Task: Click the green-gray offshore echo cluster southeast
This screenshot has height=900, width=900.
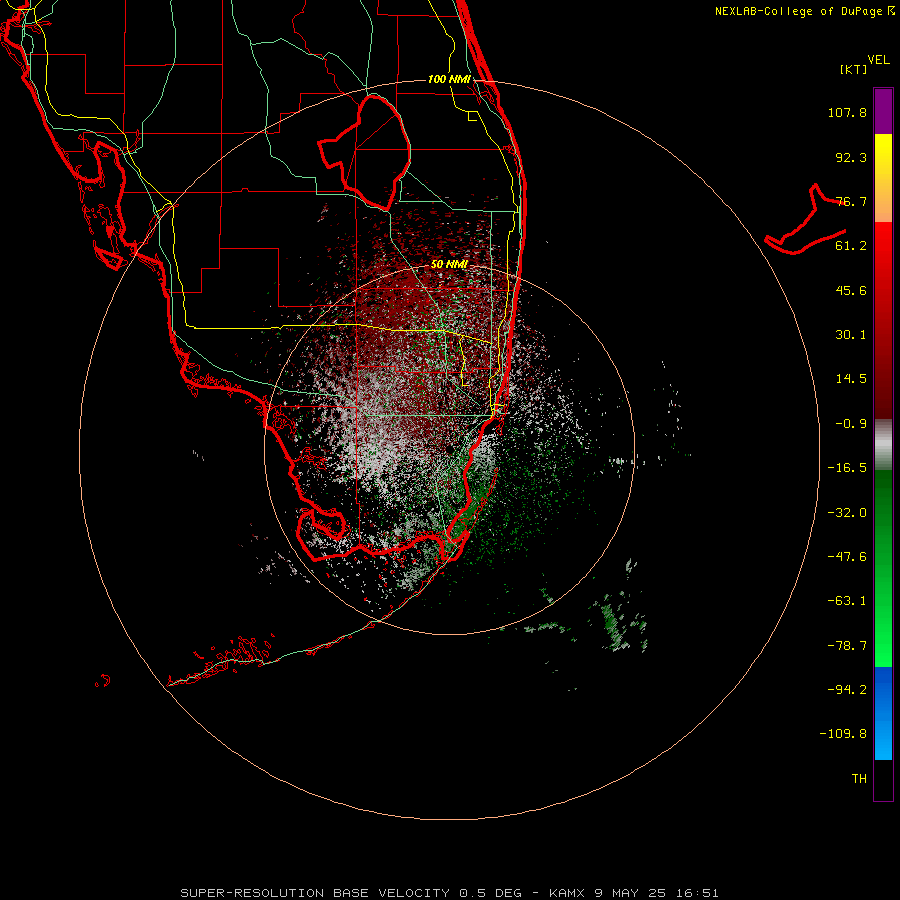Action: 617,623
